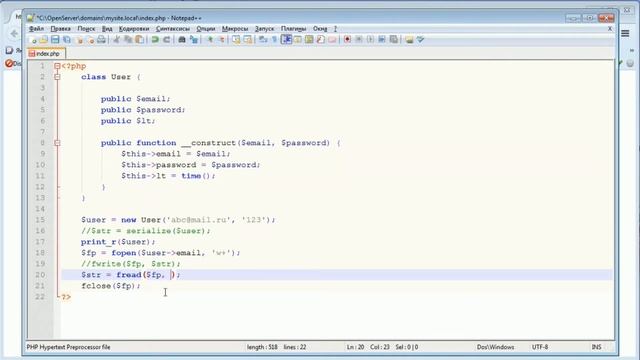Place cursor in 'public $email;' line

point(136,99)
